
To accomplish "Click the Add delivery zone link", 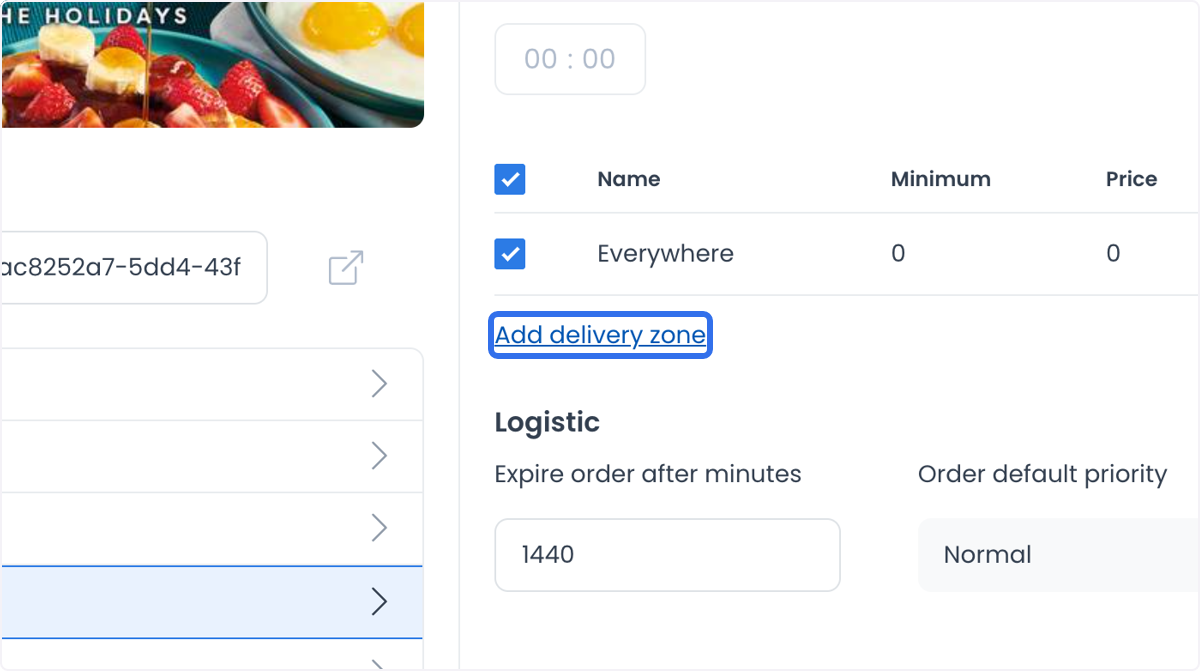I will 600,335.
